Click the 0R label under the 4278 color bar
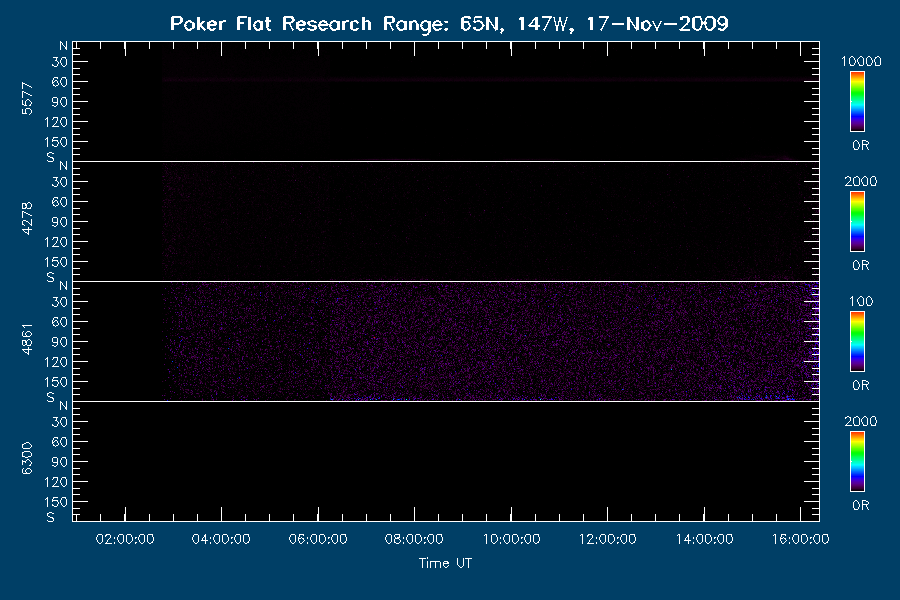This screenshot has height=600, width=900. (x=860, y=265)
